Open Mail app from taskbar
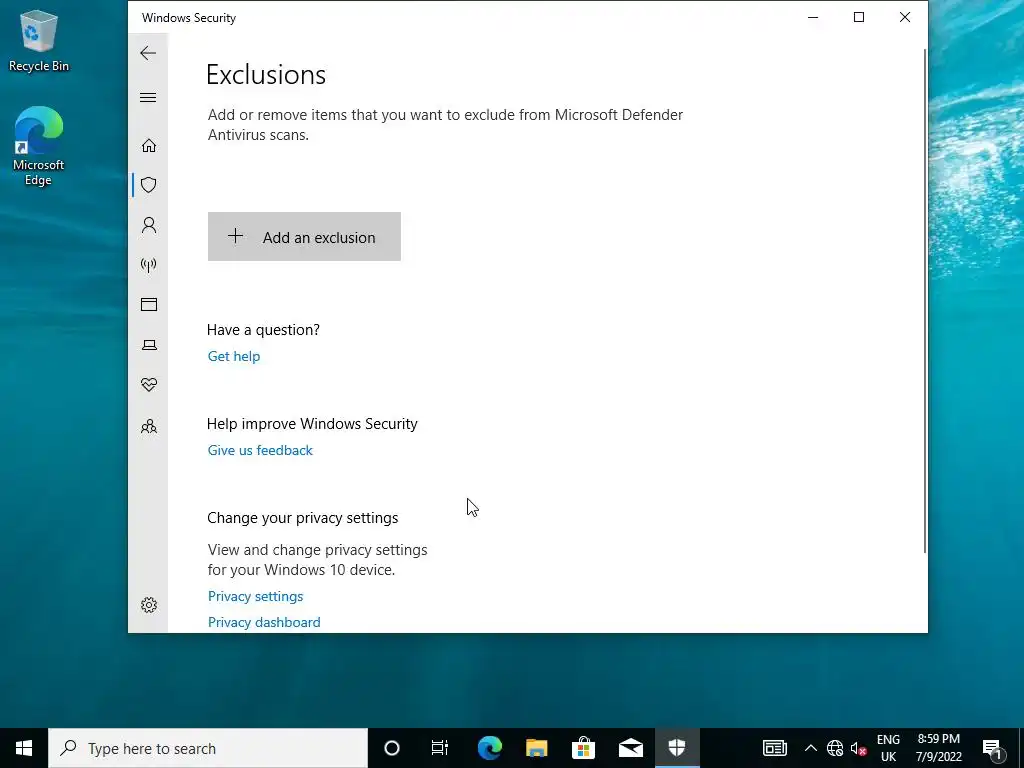The height and width of the screenshot is (768, 1024). (630, 748)
